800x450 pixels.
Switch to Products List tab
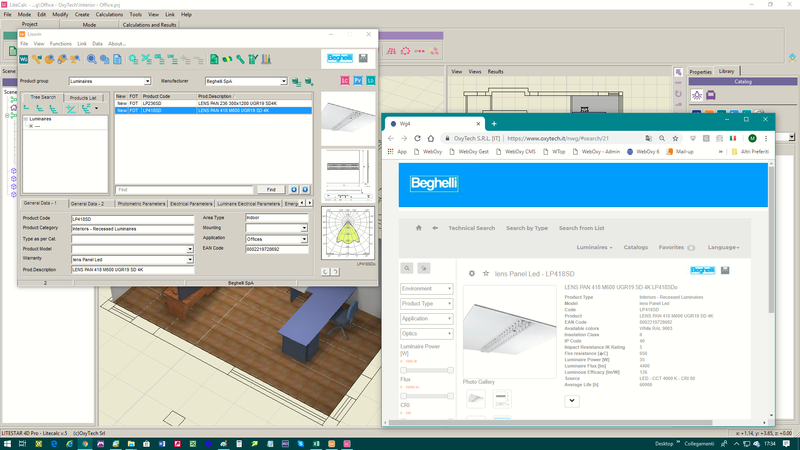tap(83, 97)
